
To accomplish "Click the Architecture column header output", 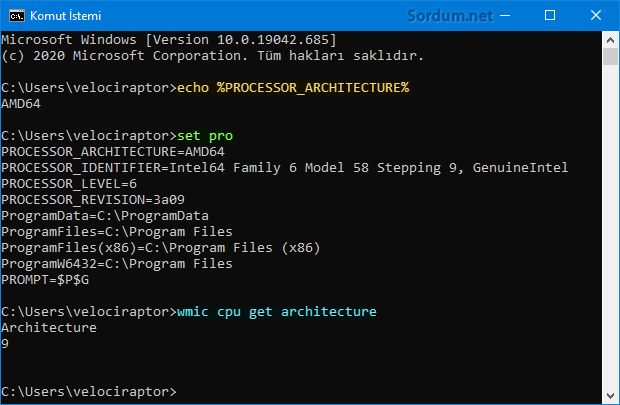I will 49,327.
